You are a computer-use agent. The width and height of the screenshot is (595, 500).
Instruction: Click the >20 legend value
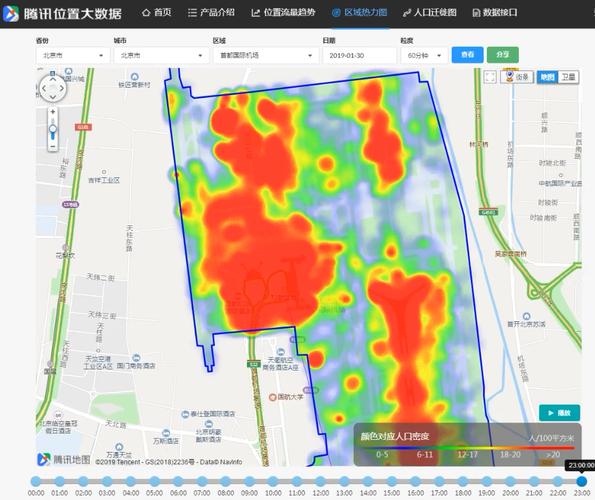pos(553,454)
